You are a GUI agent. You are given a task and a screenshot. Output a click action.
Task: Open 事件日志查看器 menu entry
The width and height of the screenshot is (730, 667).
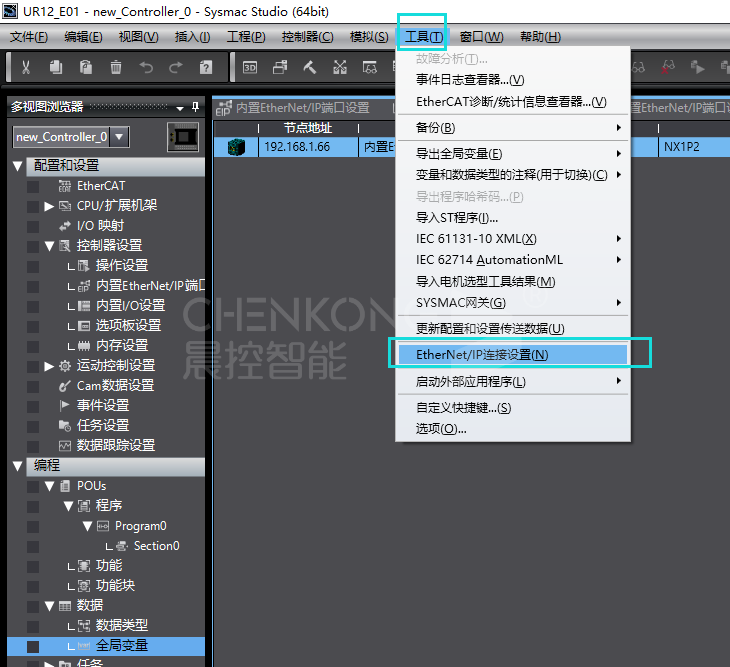point(469,80)
